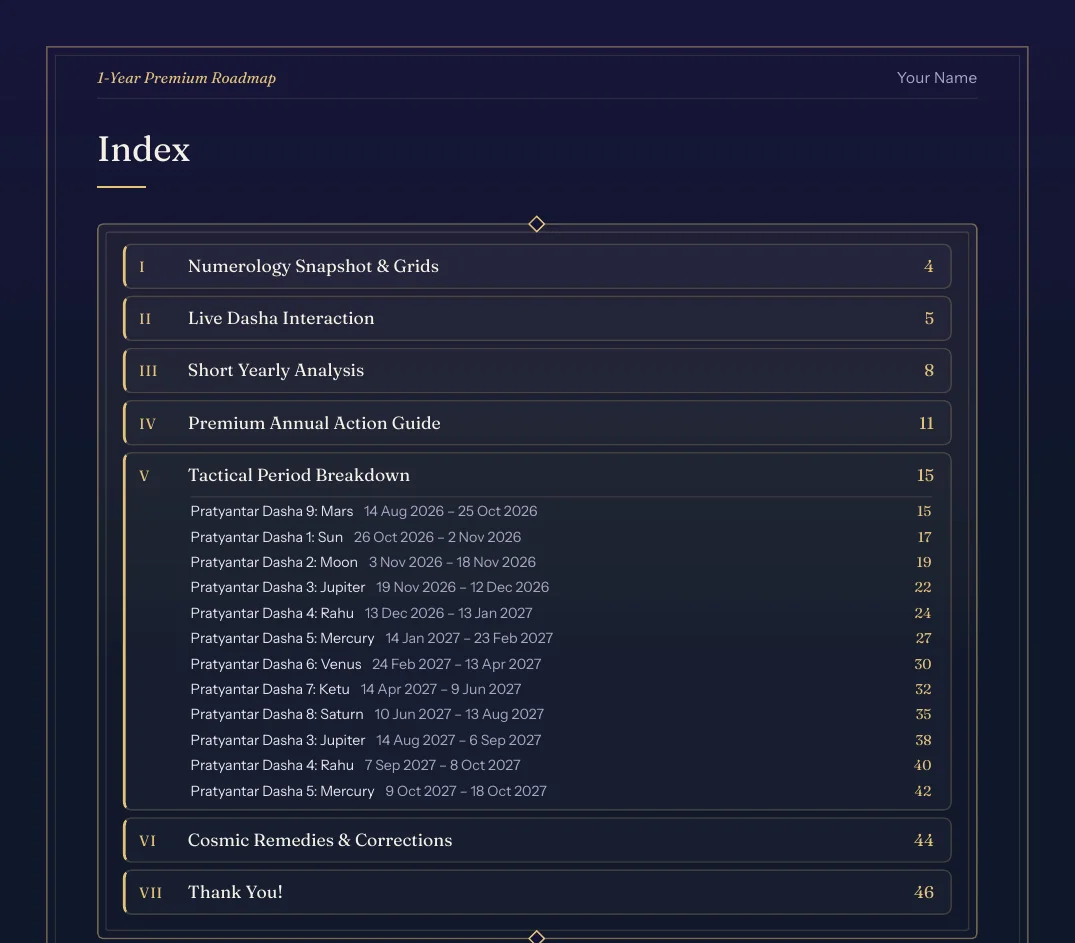Select Pratyantar Dasha 3: Jupiter 14 Aug 2027 row
Screen dimensions: 1075x943
click(x=561, y=740)
